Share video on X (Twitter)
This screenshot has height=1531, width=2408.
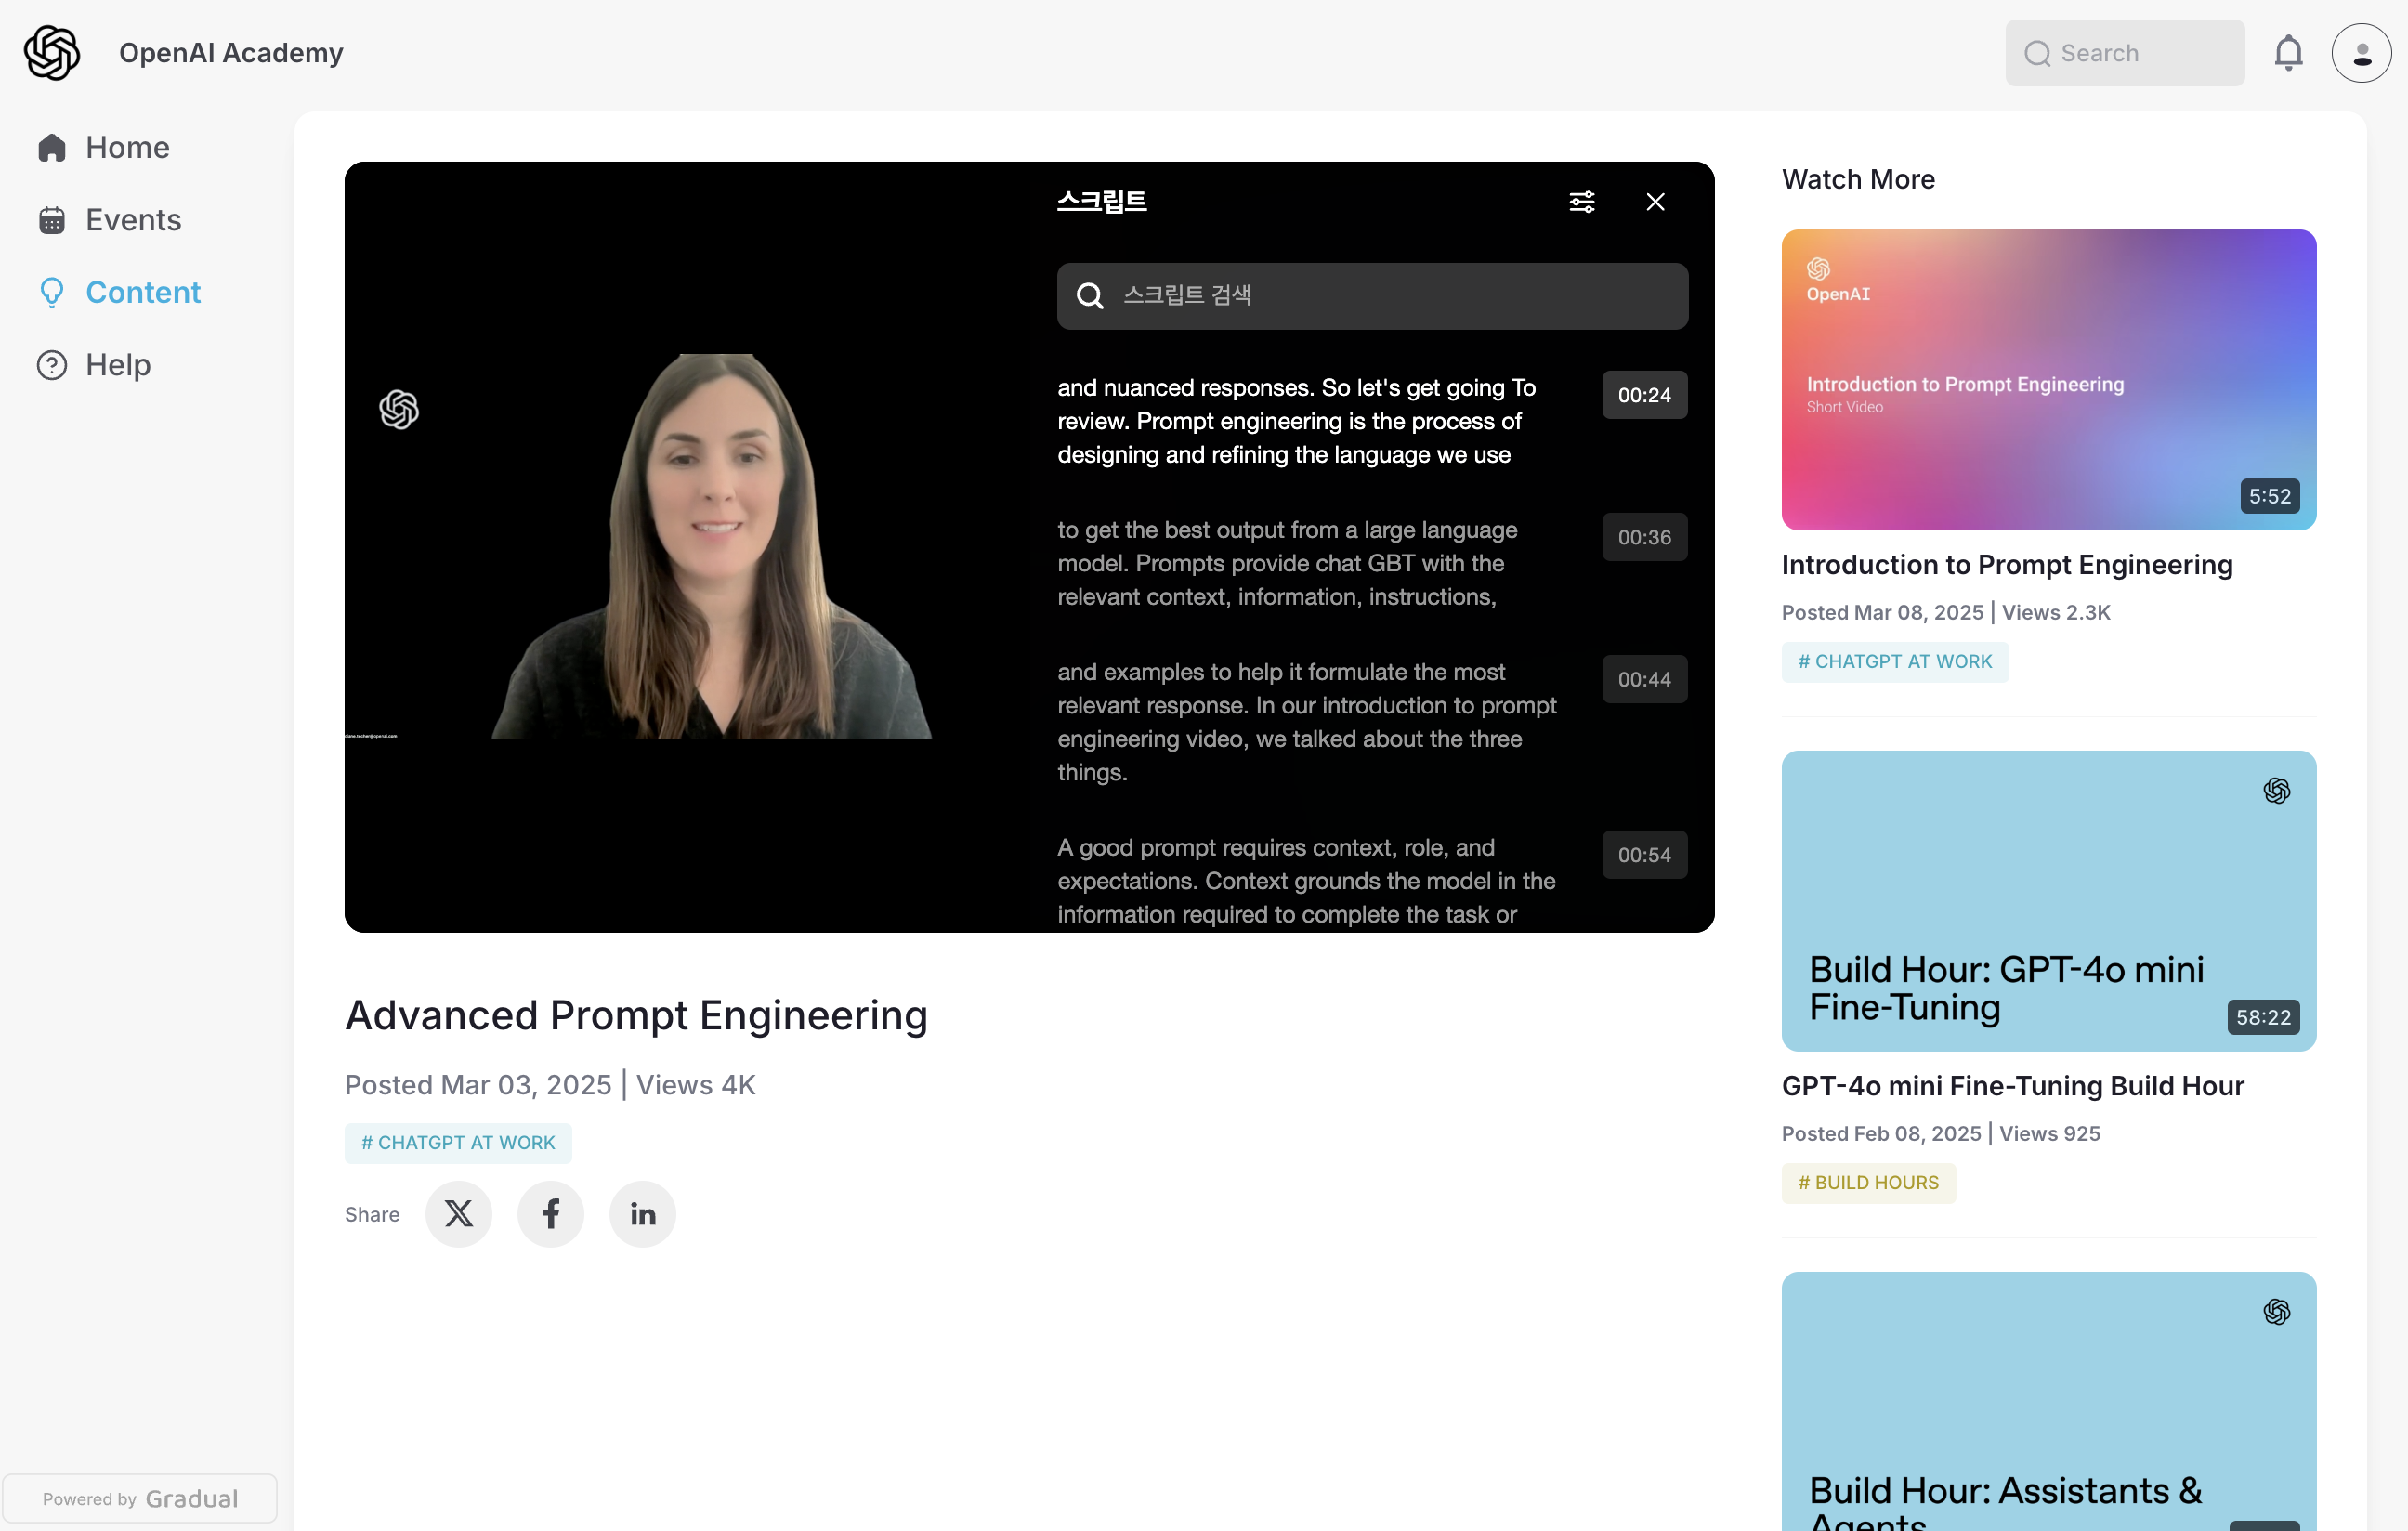tap(458, 1214)
